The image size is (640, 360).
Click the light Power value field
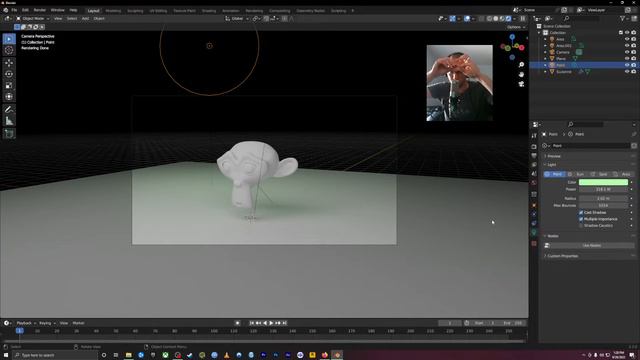(x=603, y=189)
